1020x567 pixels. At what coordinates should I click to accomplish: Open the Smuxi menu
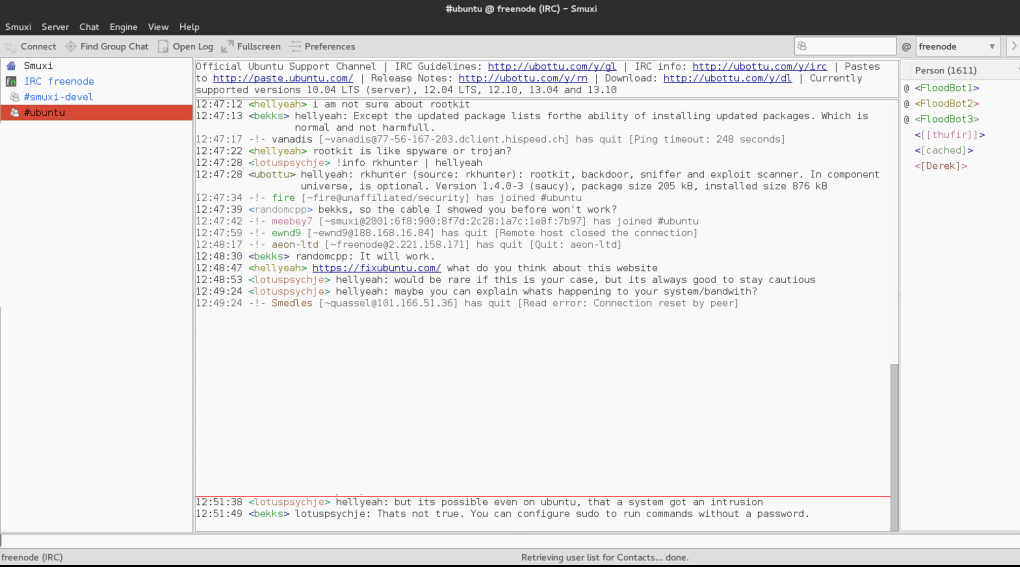(18, 27)
